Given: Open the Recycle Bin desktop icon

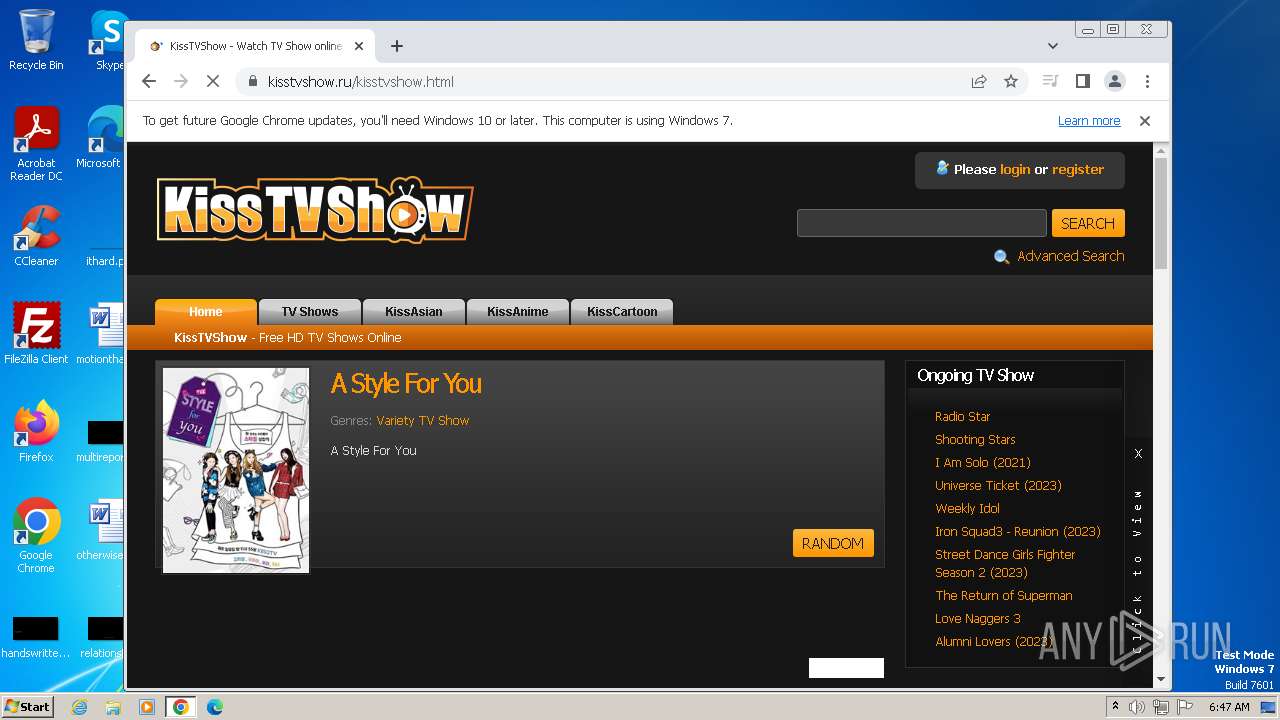Looking at the screenshot, I should 36,40.
